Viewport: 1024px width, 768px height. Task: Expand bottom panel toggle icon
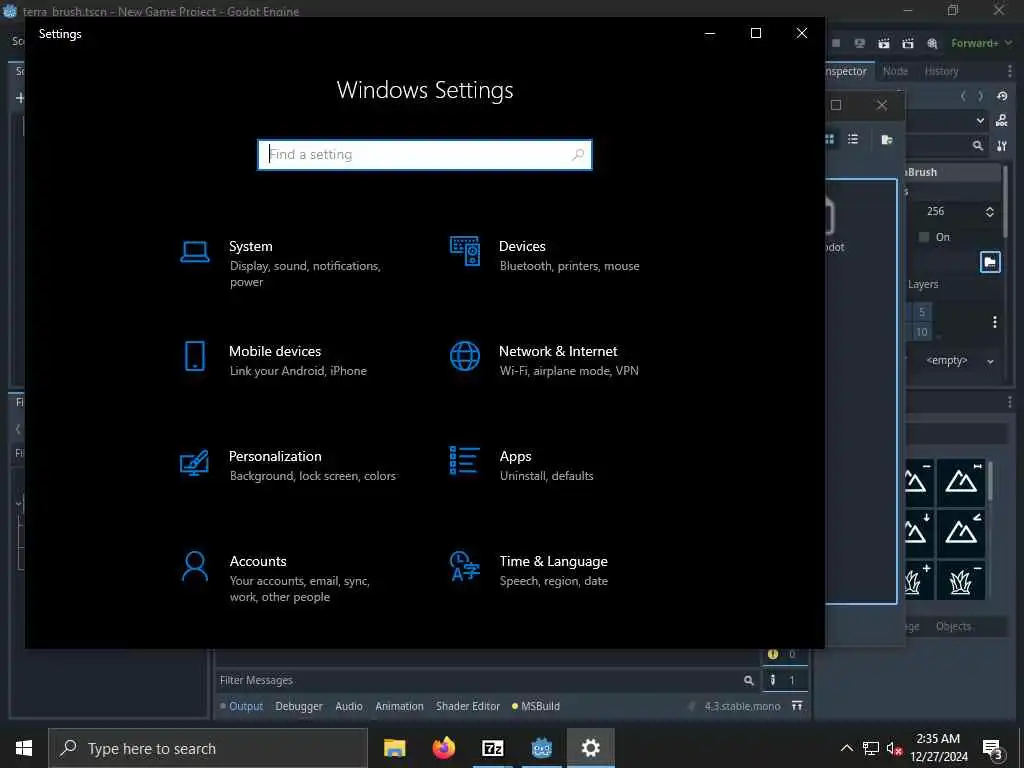coord(797,706)
